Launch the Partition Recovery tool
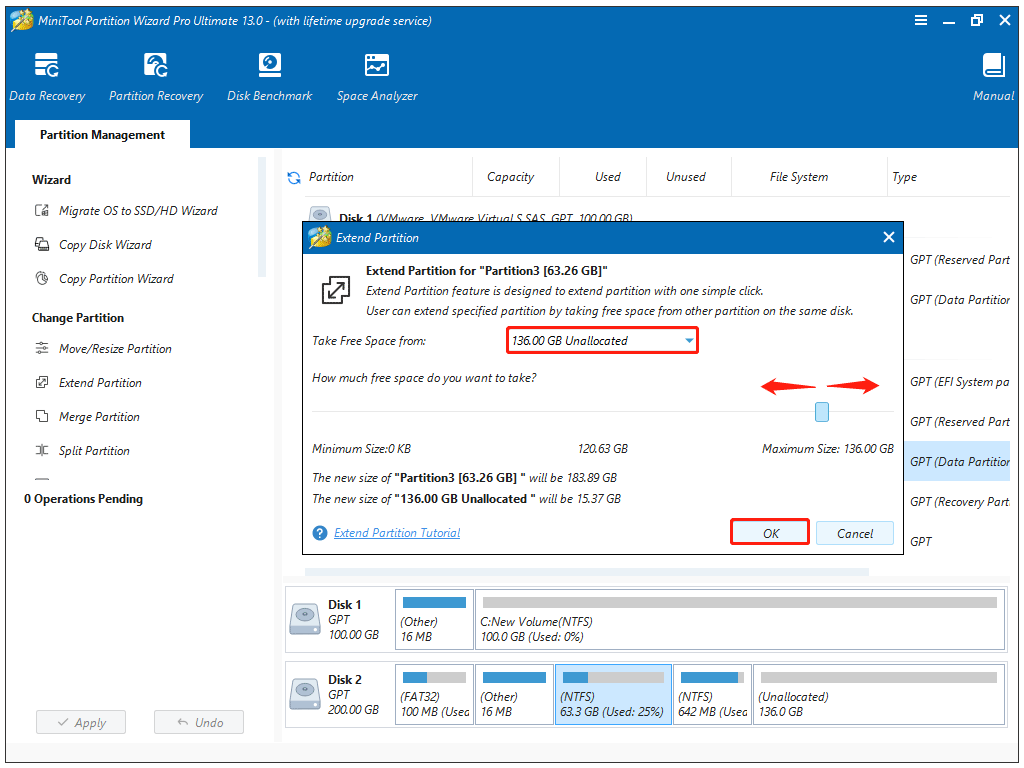Image resolution: width=1024 pixels, height=768 pixels. click(156, 77)
